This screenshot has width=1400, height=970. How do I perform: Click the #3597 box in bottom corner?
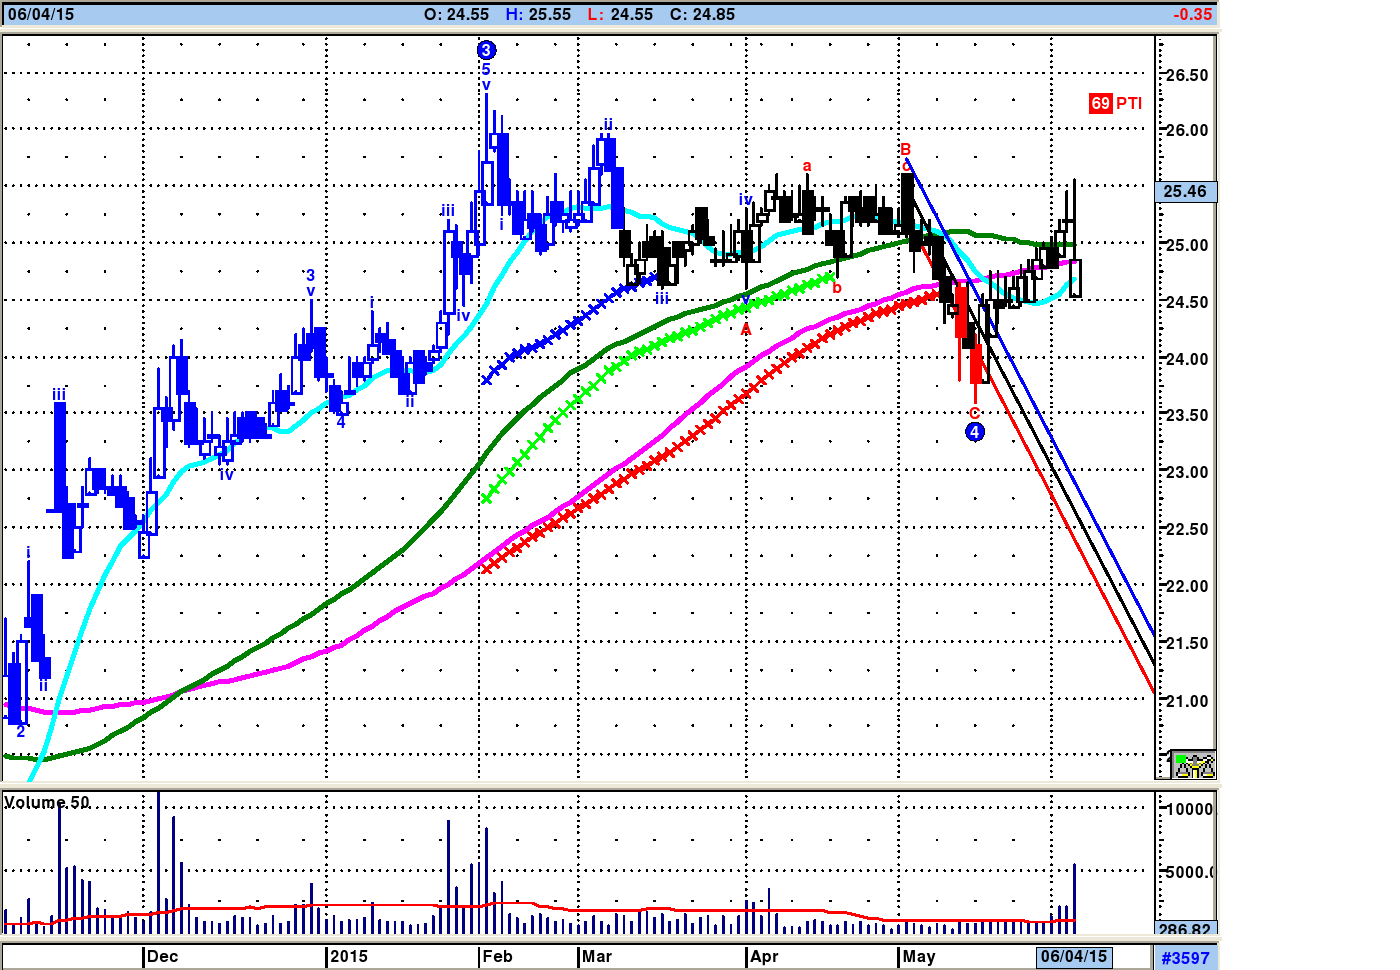tap(1185, 958)
